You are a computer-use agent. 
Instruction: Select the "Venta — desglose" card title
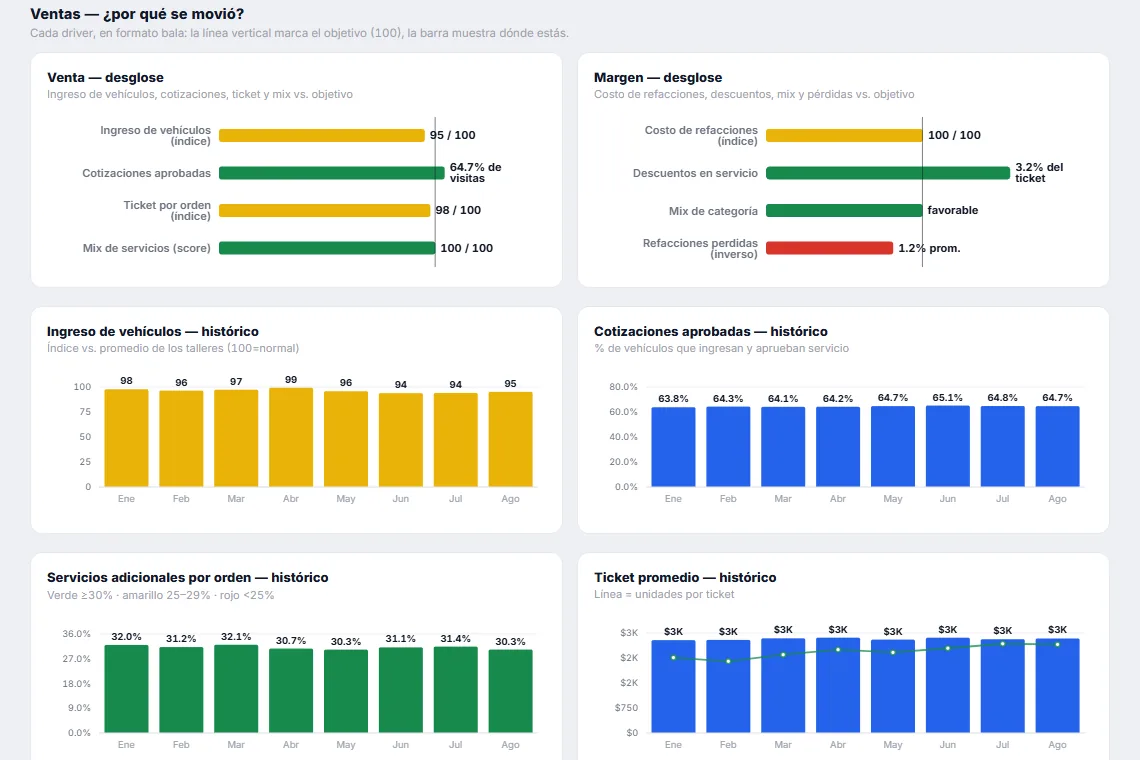(x=105, y=78)
